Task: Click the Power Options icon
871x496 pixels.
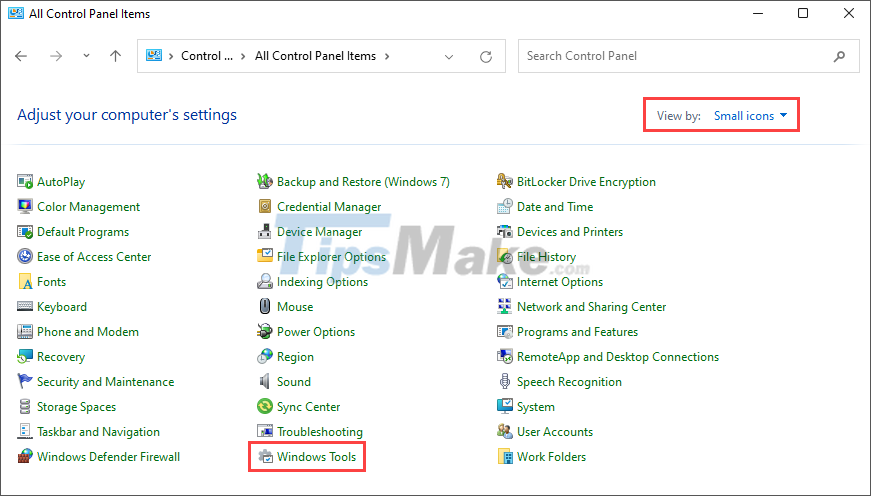Action: click(x=265, y=332)
